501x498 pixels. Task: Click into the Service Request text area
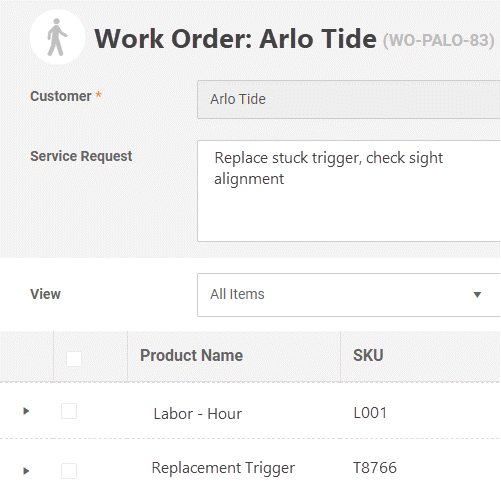click(x=349, y=191)
